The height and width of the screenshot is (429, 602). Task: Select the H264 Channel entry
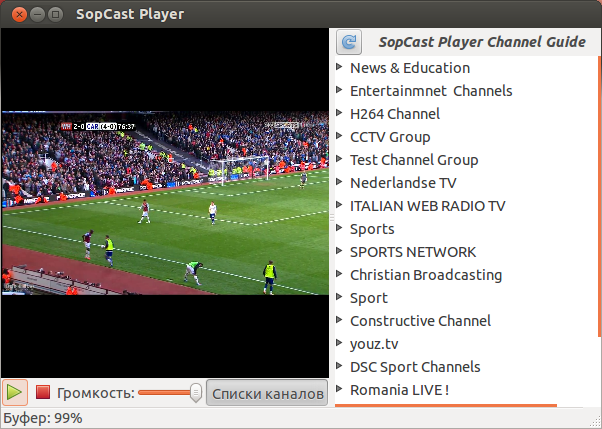click(x=394, y=114)
